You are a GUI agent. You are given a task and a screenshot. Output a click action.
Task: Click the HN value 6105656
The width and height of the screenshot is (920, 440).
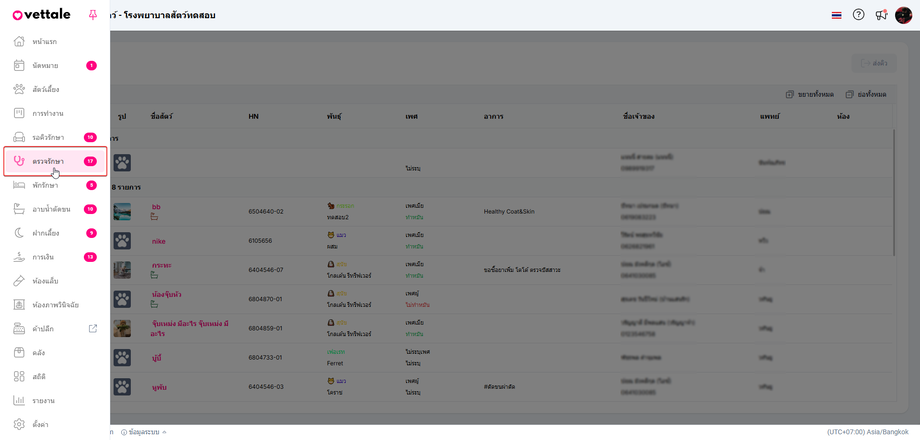click(x=261, y=241)
